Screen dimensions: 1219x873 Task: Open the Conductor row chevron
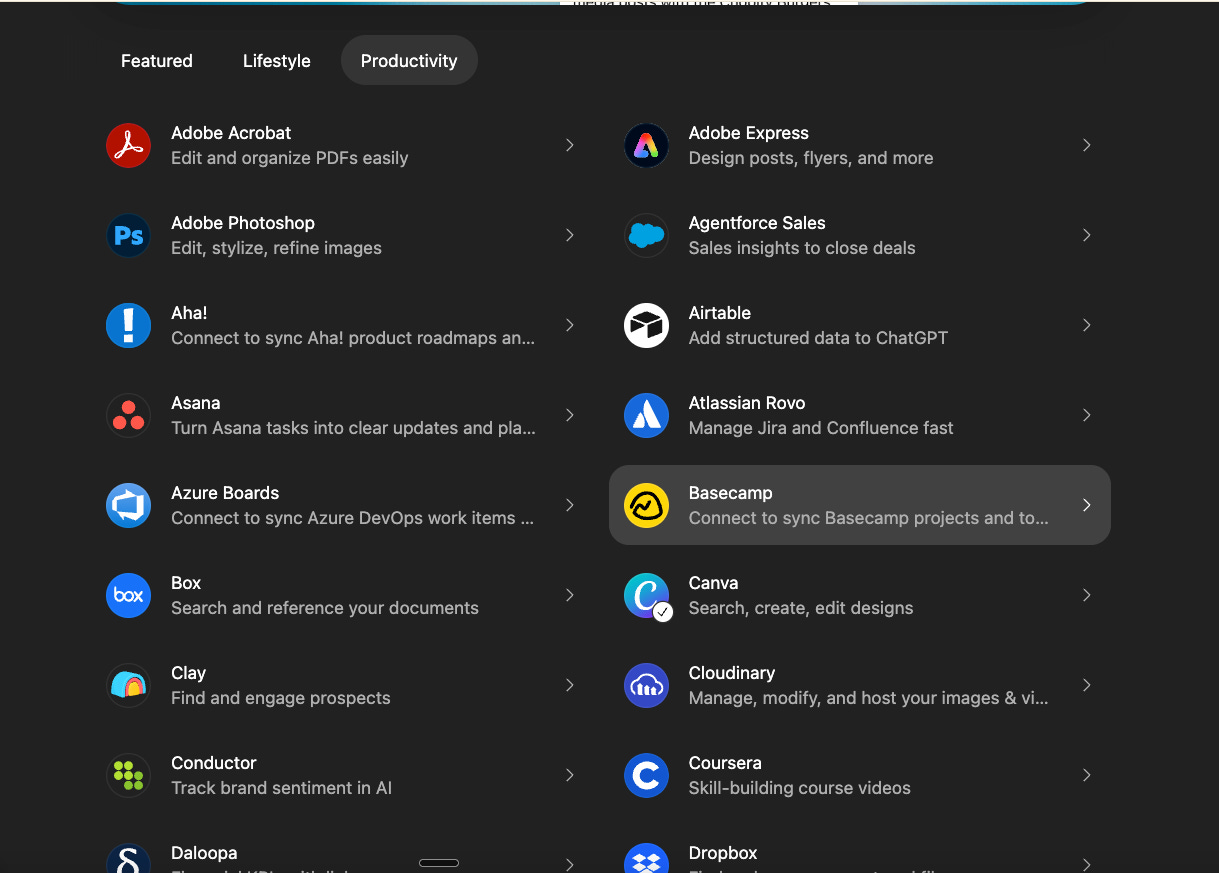[x=569, y=775]
